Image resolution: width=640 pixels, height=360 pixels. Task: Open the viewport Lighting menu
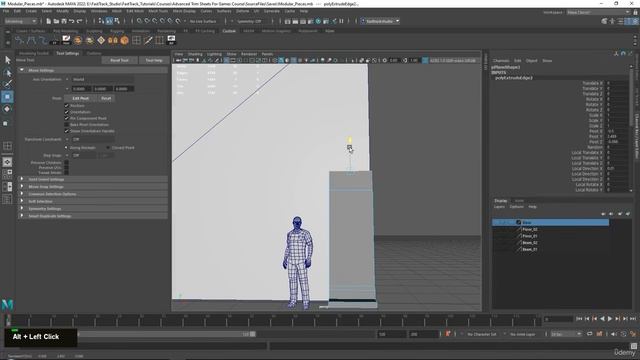214,54
